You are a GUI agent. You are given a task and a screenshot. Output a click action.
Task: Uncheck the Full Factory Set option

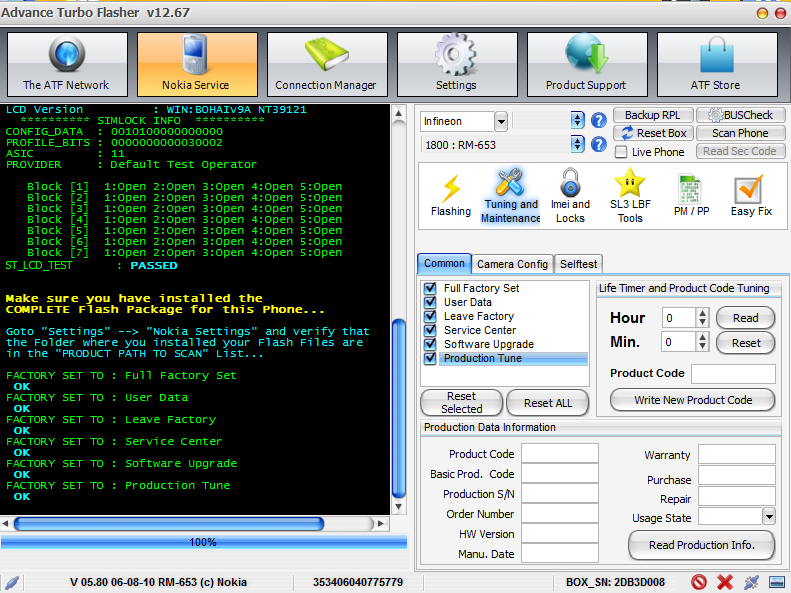(x=430, y=288)
